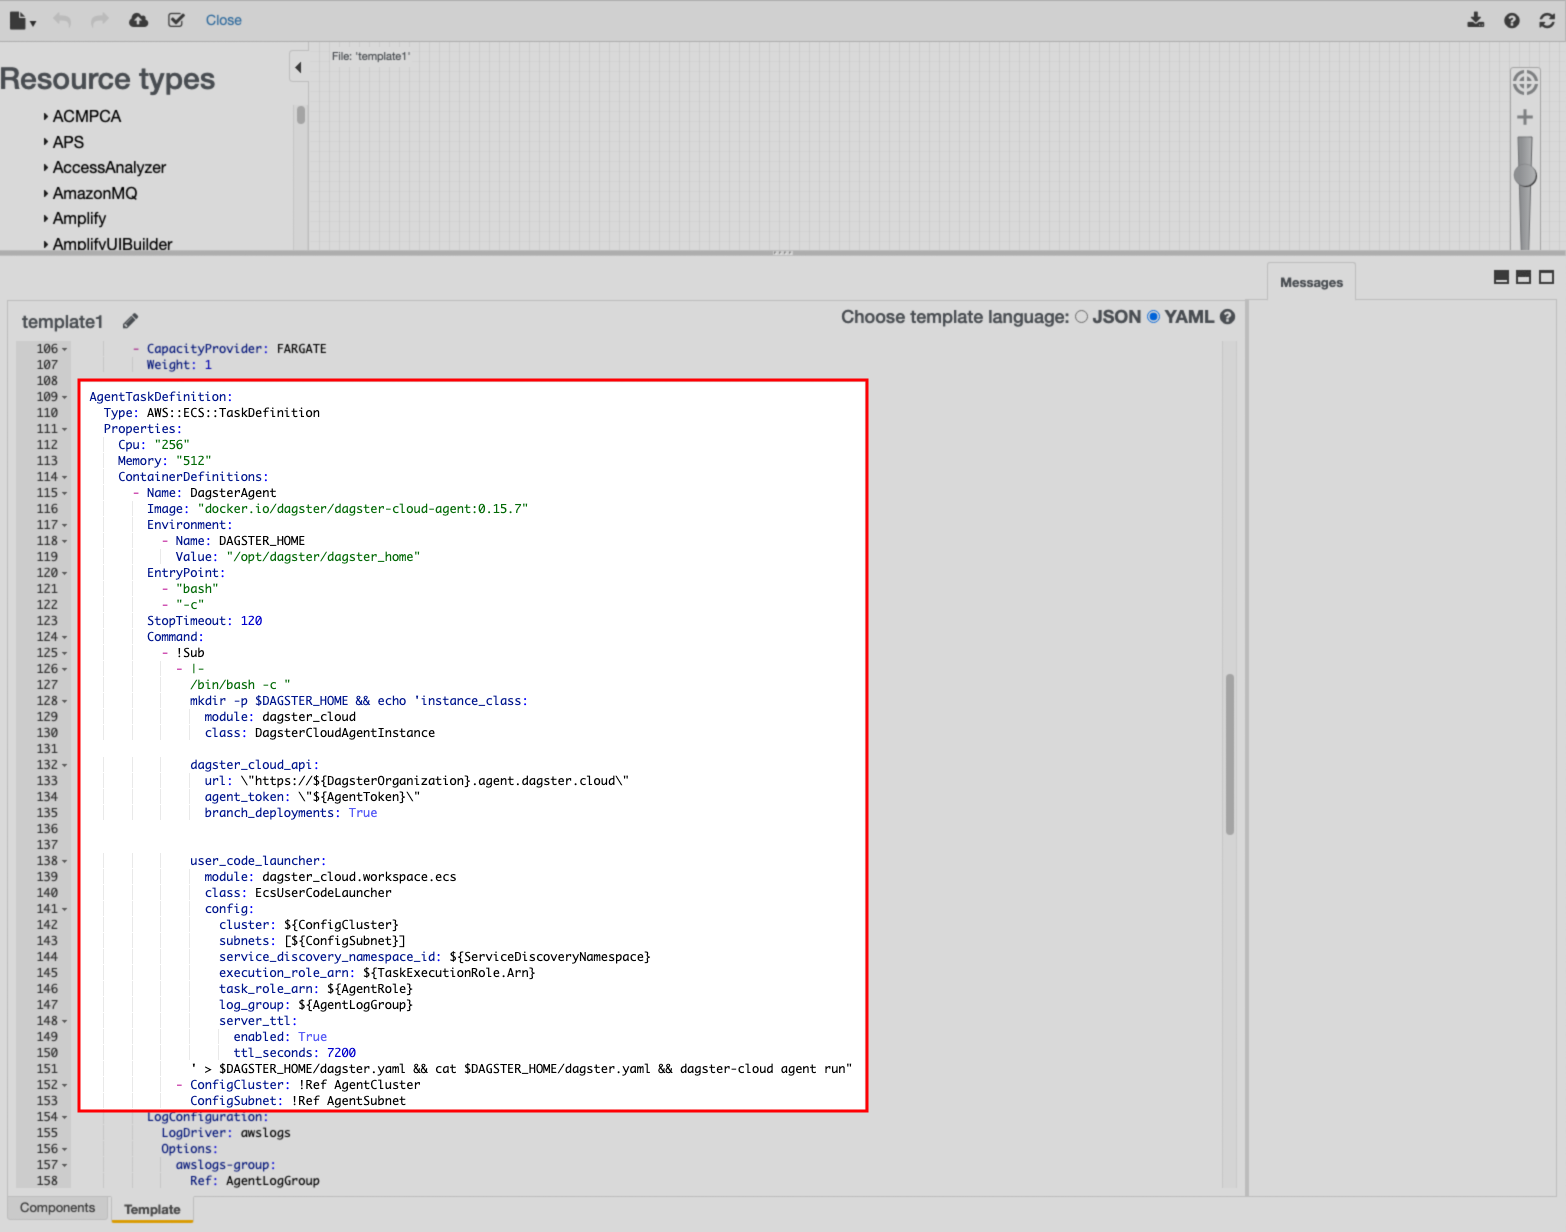Close the Designer with the Close link

[x=223, y=19]
